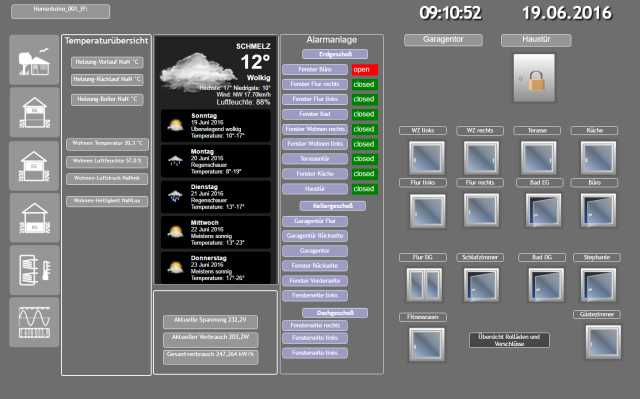Image resolution: width=640 pixels, height=399 pixels.
Task: Click the Schlafzimmer open window icon
Action: click(481, 285)
